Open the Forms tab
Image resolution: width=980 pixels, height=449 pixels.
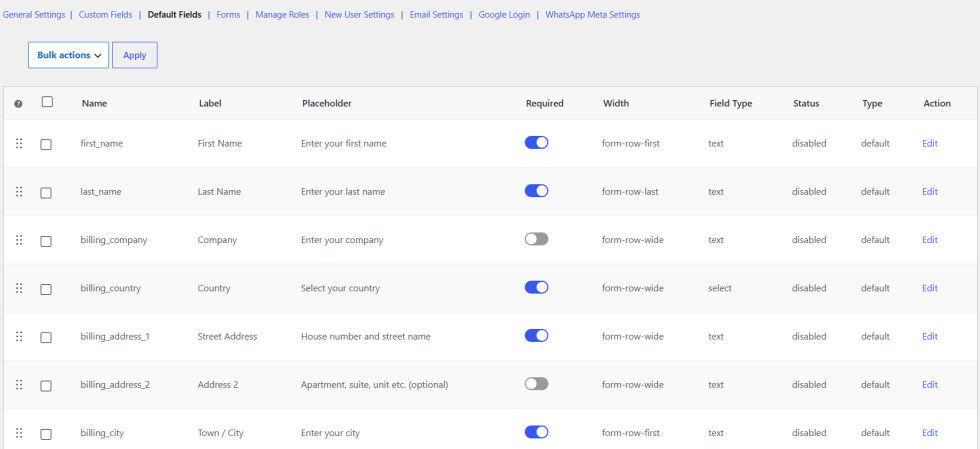pyautogui.click(x=228, y=14)
